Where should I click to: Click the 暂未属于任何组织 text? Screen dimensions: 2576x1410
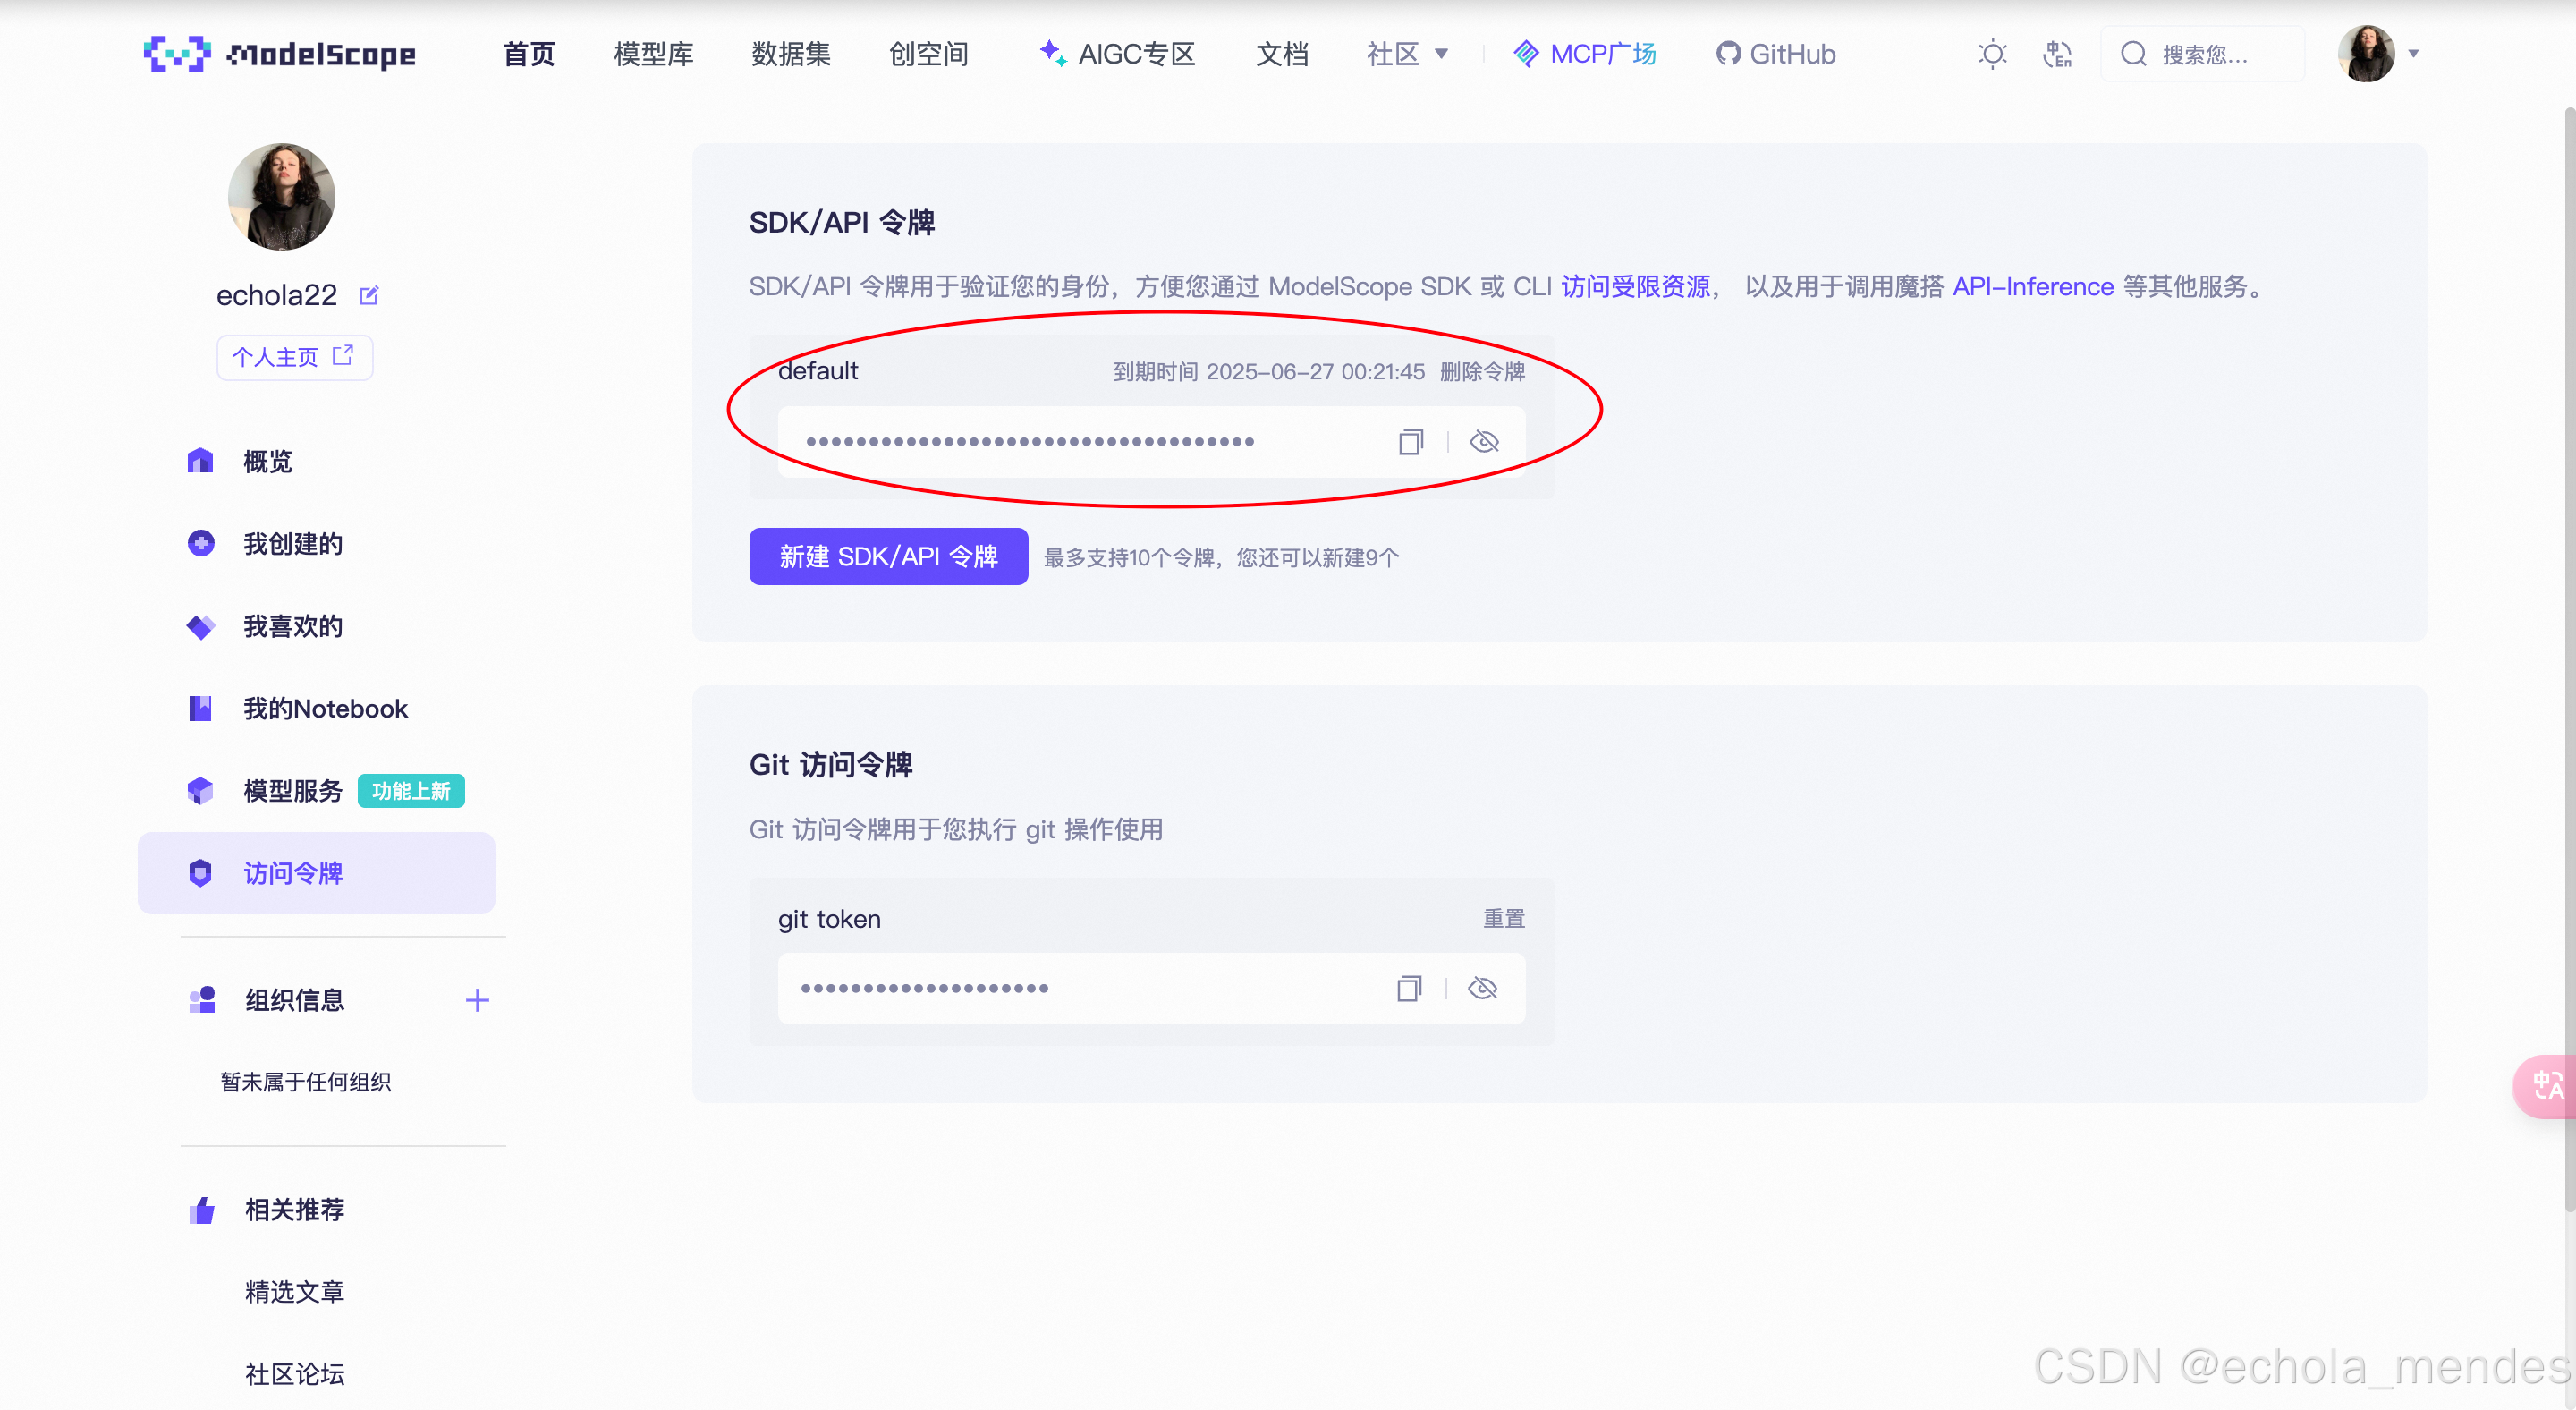305,1082
